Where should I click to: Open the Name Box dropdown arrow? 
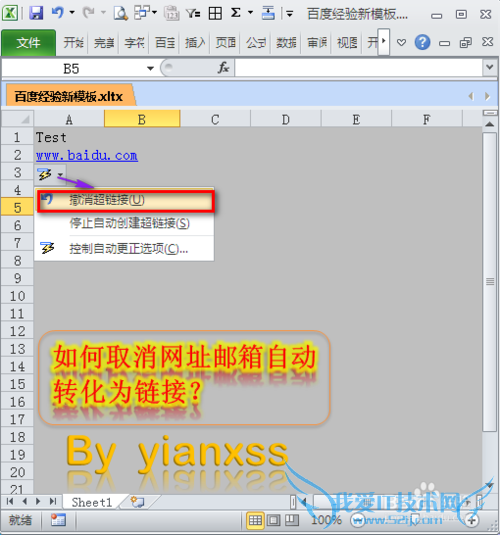point(150,69)
